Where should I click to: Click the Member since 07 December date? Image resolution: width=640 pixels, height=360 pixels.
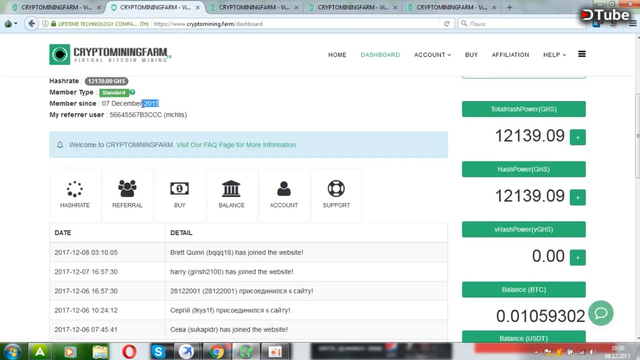tap(130, 104)
